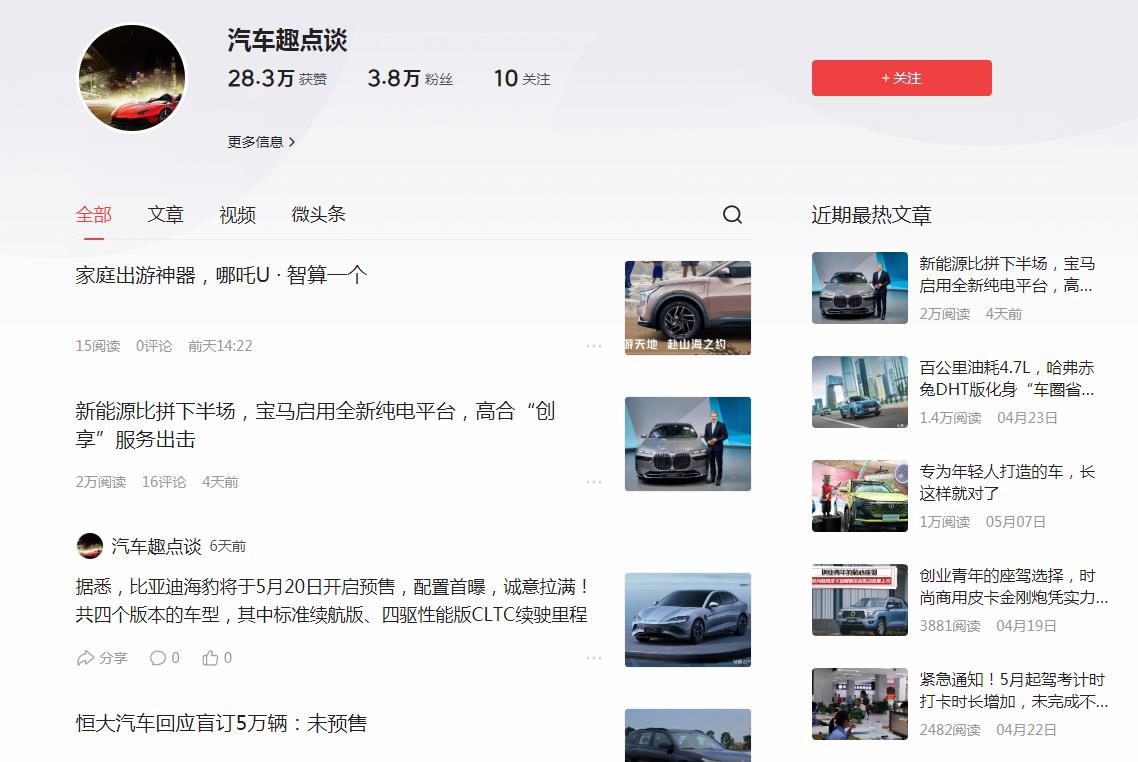Open hot article 创业青年的座驾选择

(1013, 586)
